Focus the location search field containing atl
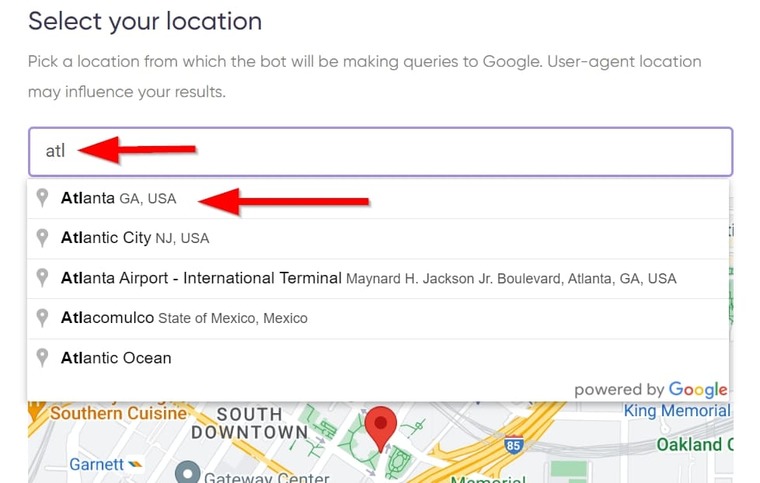The image size is (760, 483). tap(380, 152)
